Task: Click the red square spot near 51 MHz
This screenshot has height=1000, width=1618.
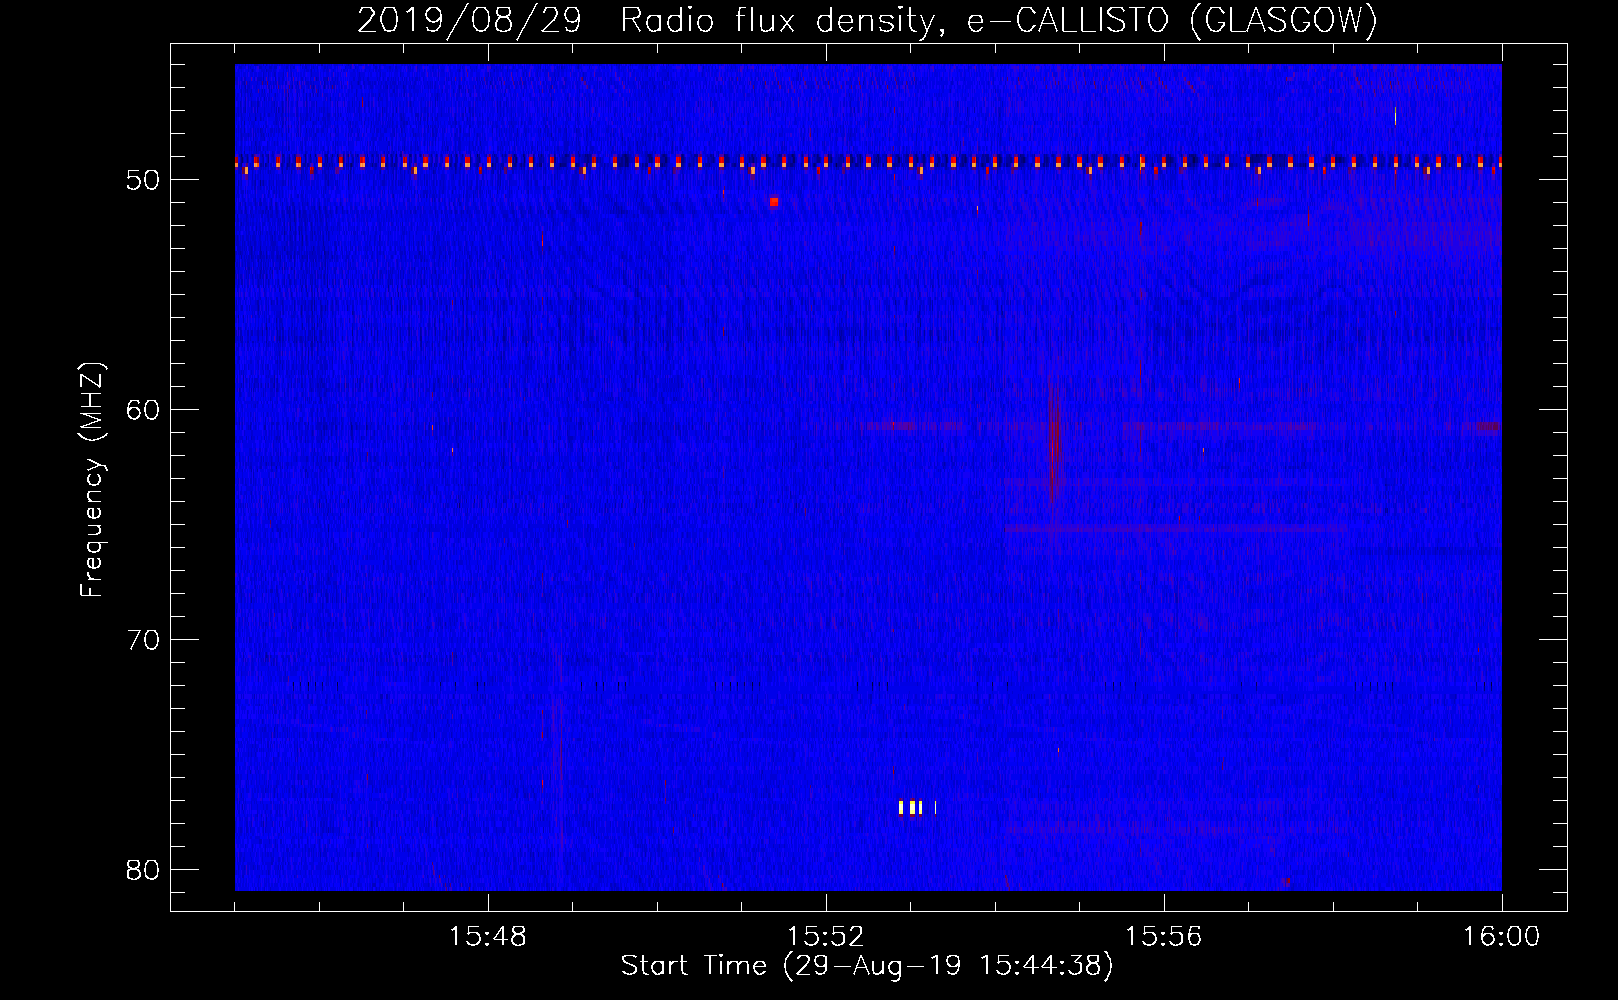Action: click(x=774, y=202)
